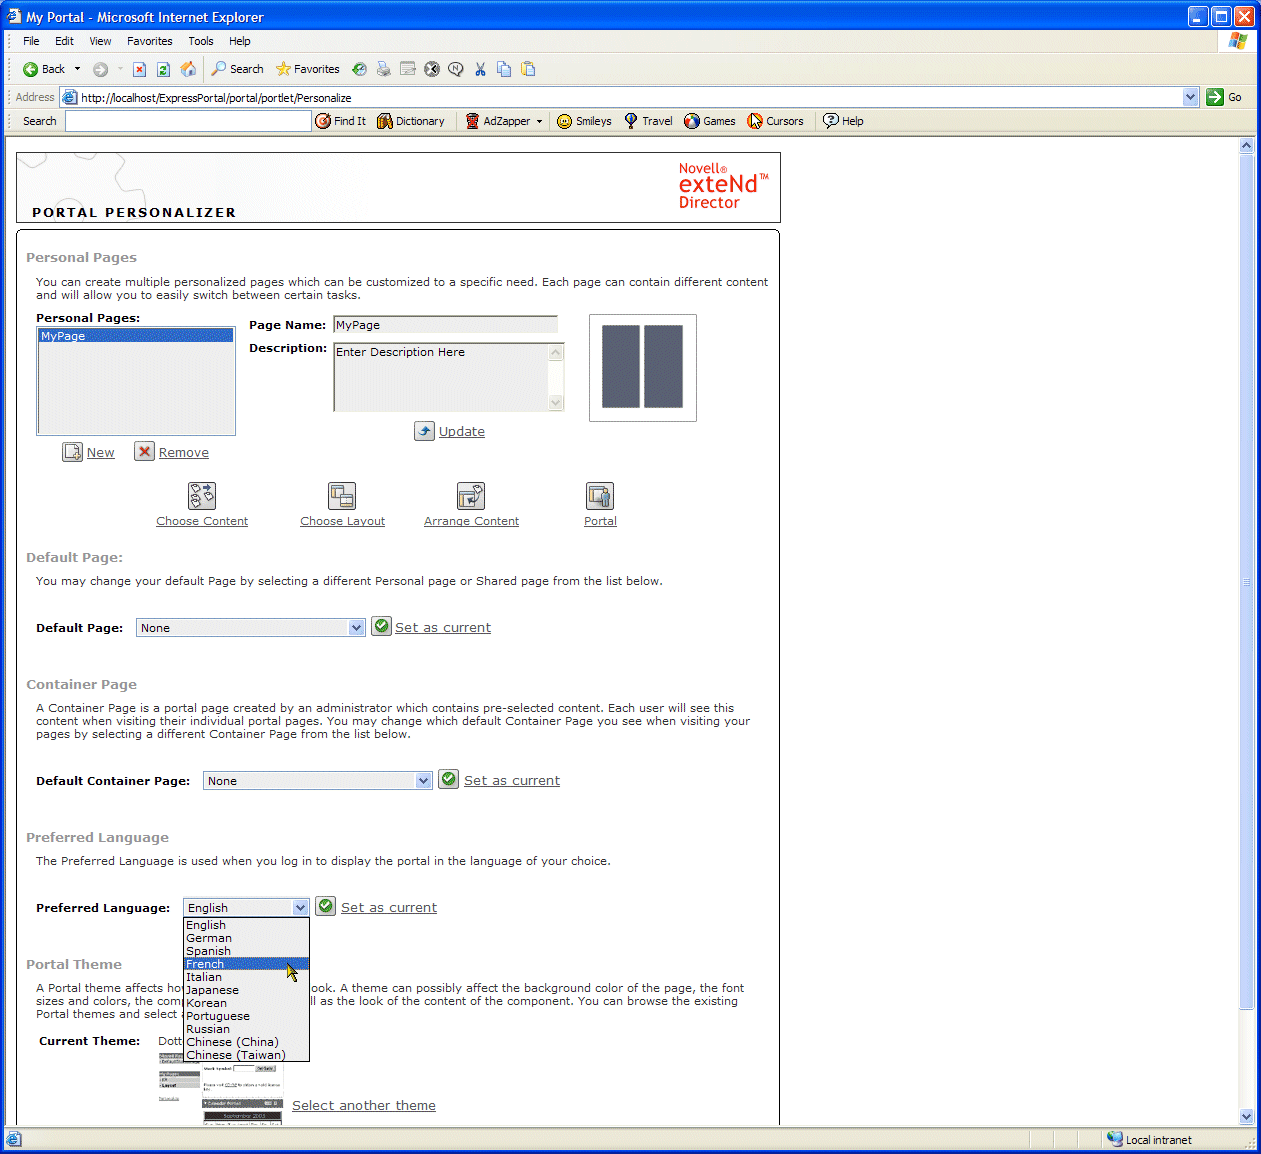Open the File menu
Screen dimensions: 1261x1154
(31, 41)
